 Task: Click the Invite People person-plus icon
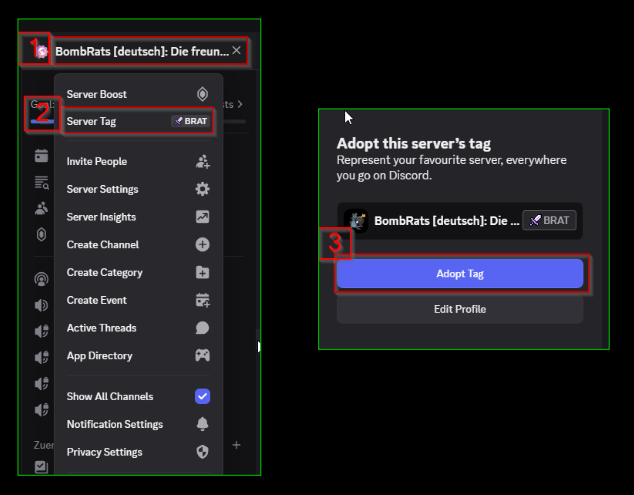203,161
